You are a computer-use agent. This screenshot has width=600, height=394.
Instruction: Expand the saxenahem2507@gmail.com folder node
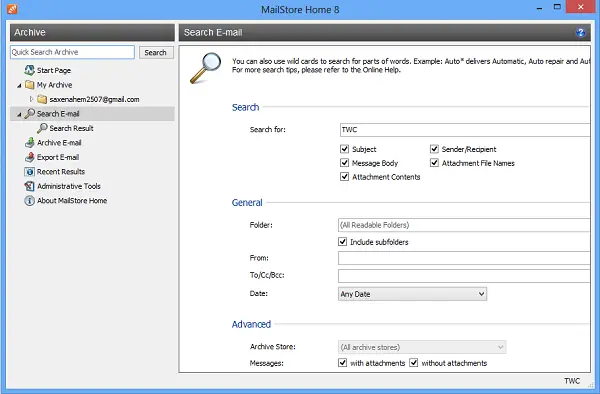tap(31, 99)
